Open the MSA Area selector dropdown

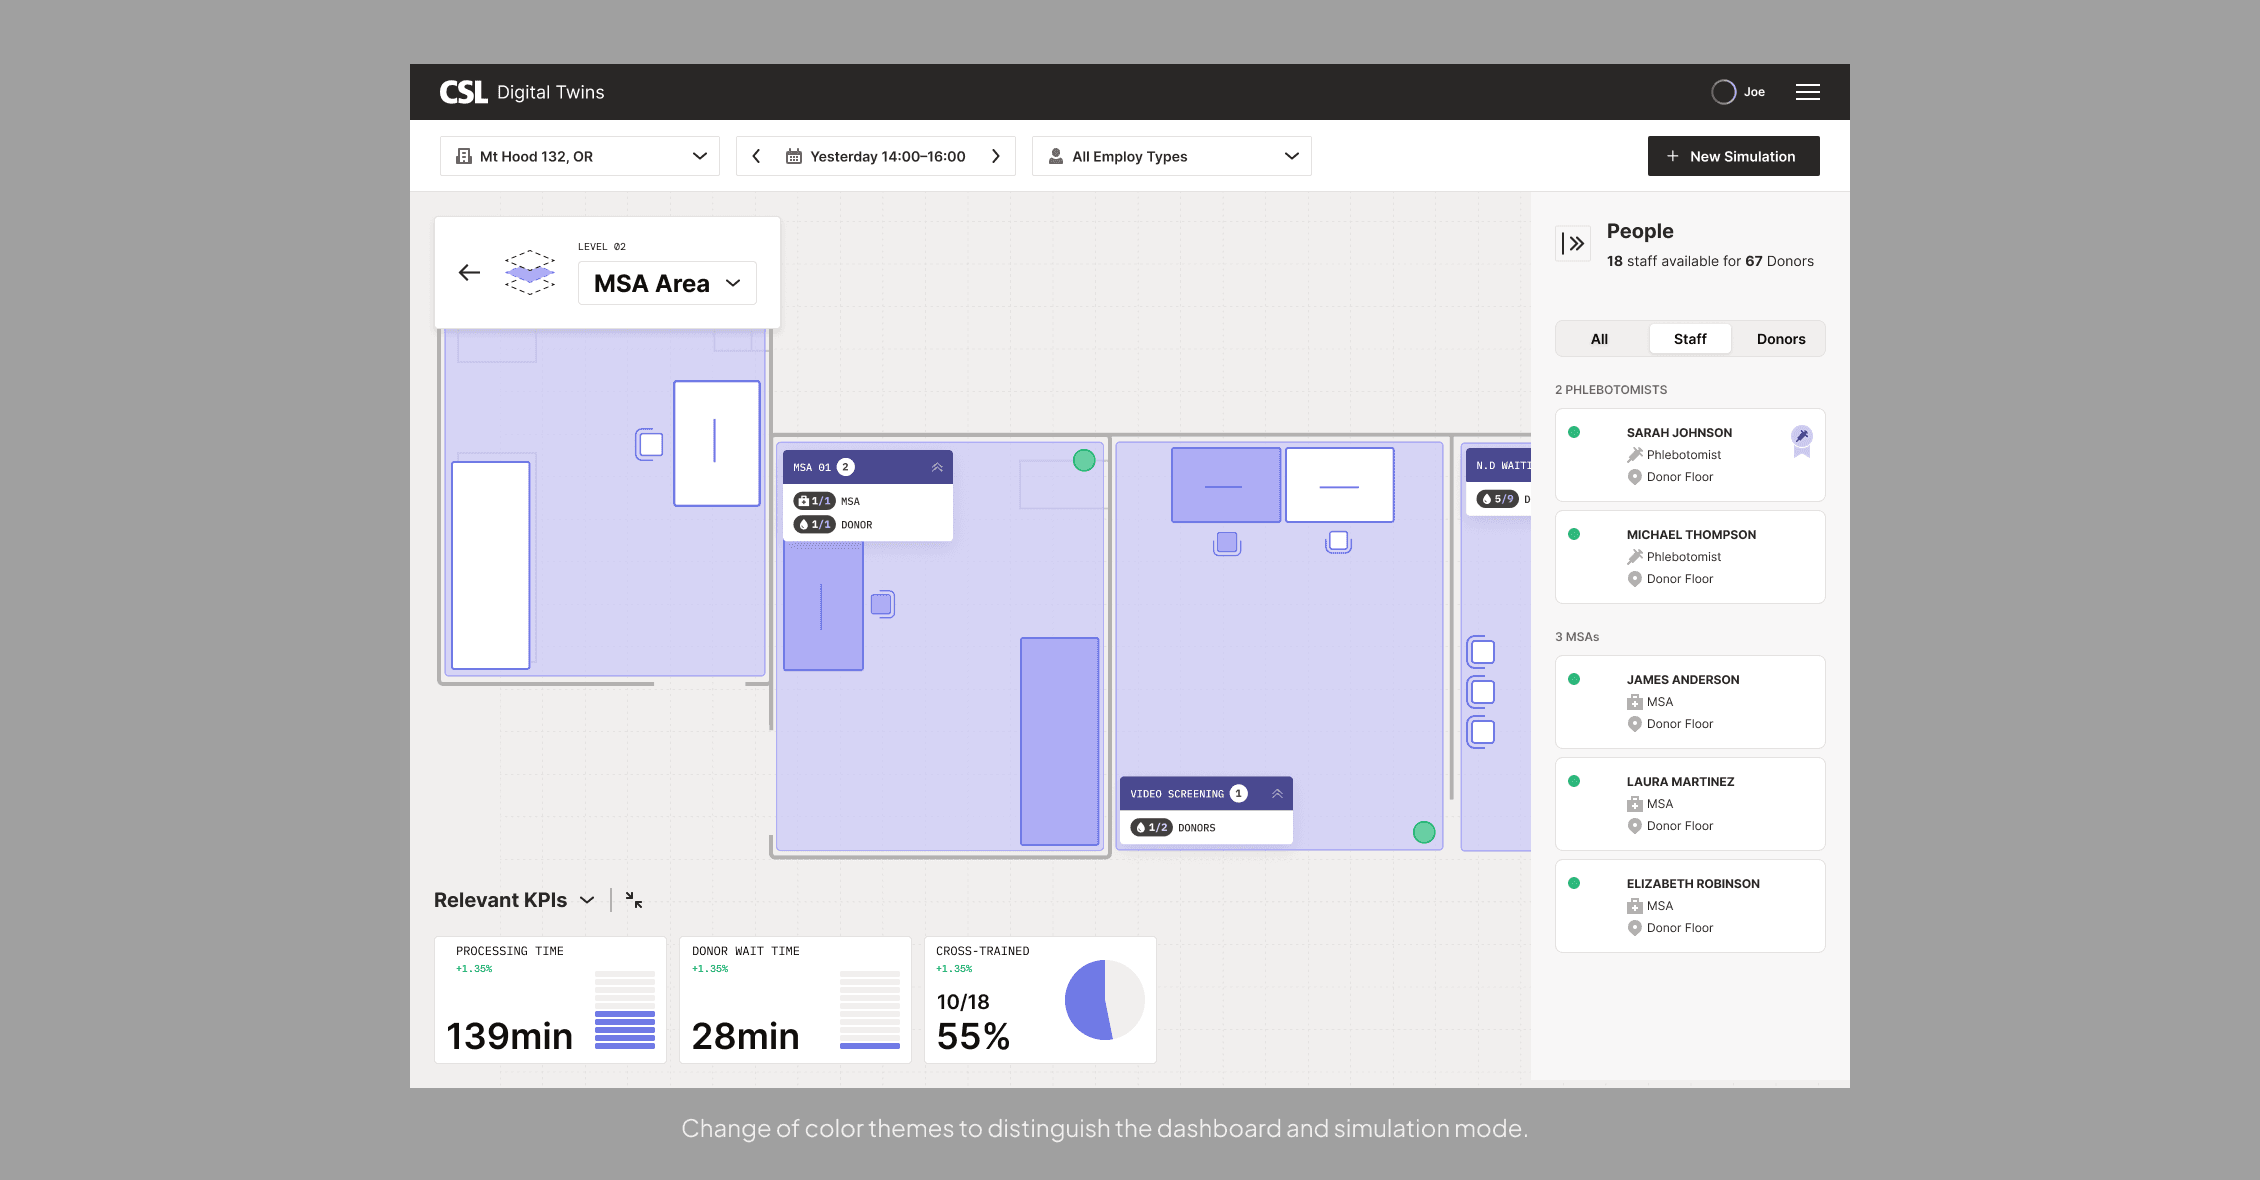tap(667, 283)
